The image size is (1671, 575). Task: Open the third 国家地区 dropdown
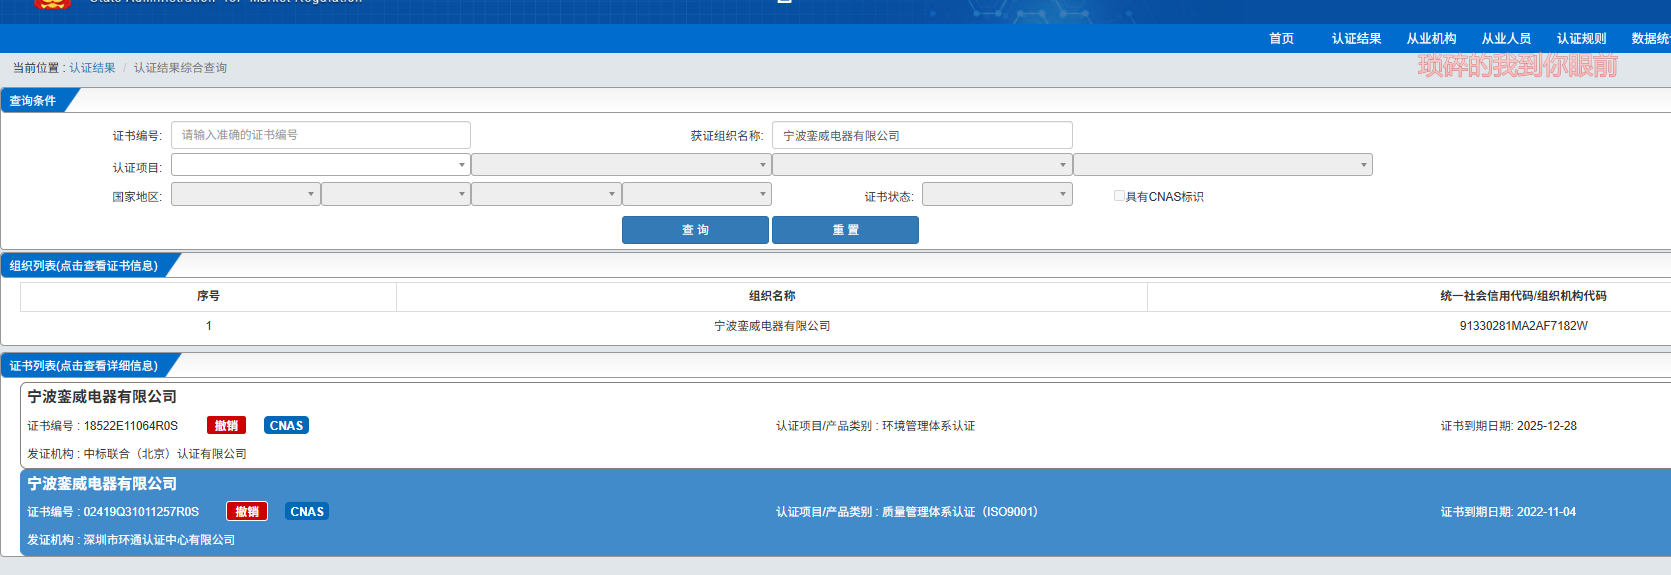point(546,194)
